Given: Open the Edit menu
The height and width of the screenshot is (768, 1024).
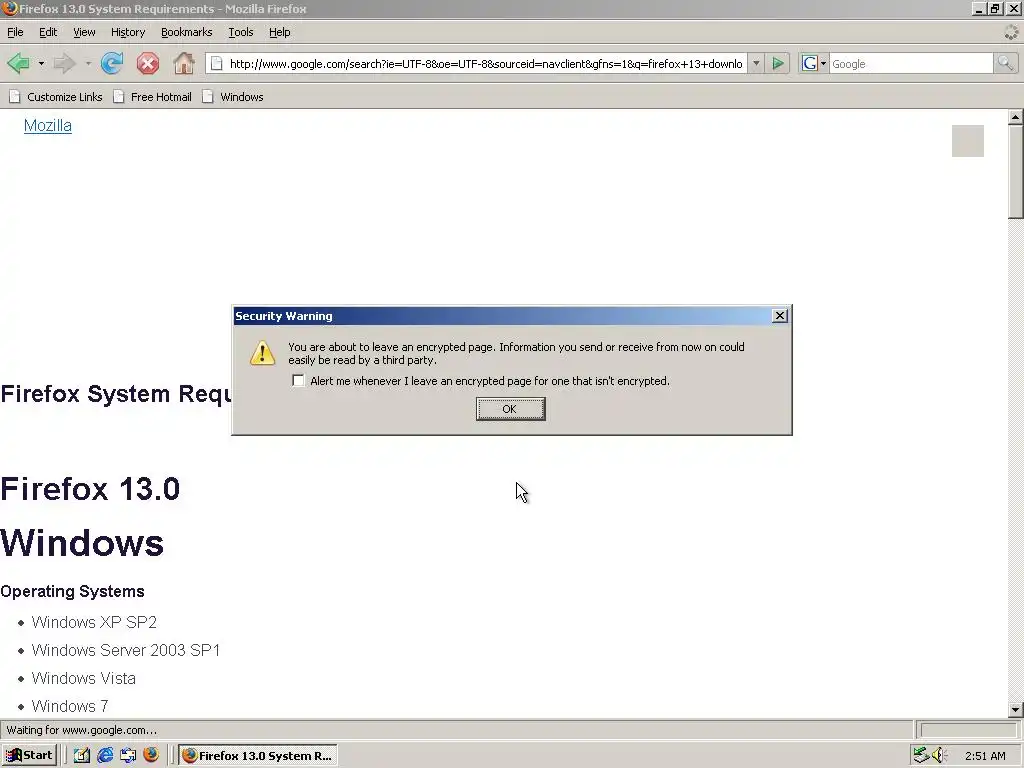Looking at the screenshot, I should [48, 32].
